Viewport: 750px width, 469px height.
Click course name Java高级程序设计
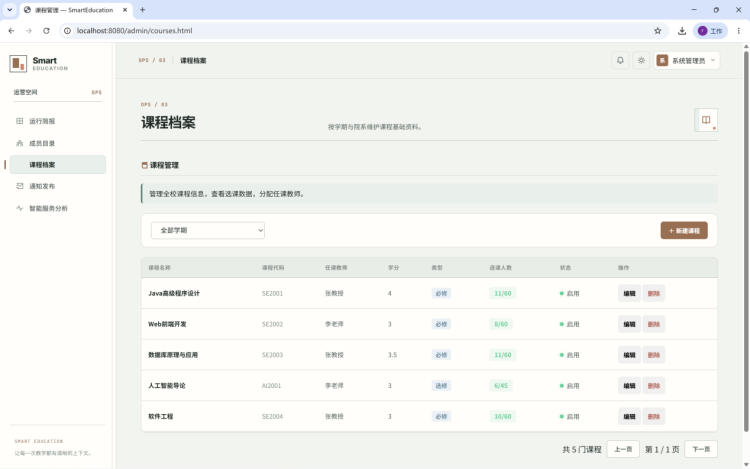tap(174, 294)
